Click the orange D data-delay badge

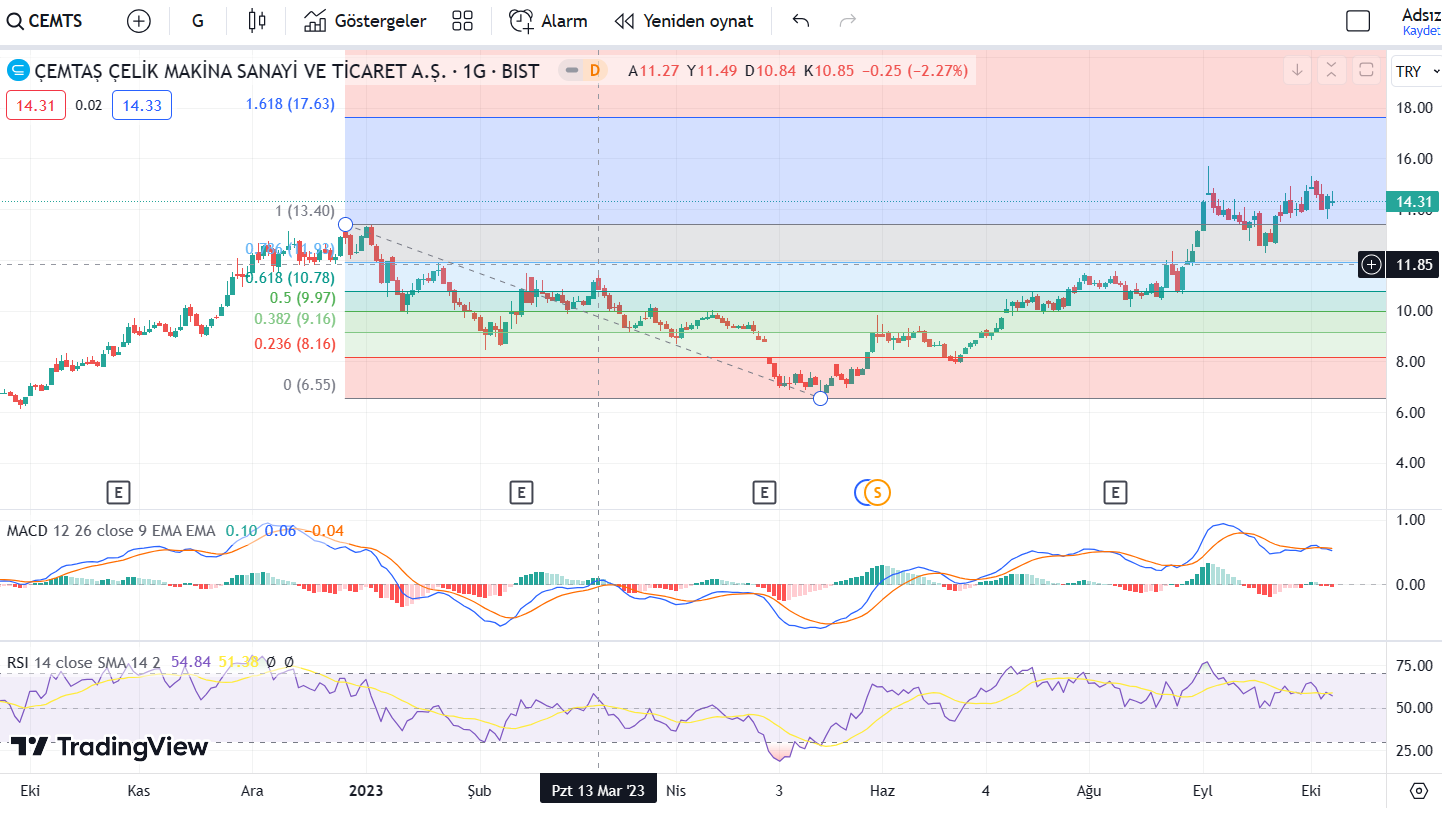coord(595,71)
